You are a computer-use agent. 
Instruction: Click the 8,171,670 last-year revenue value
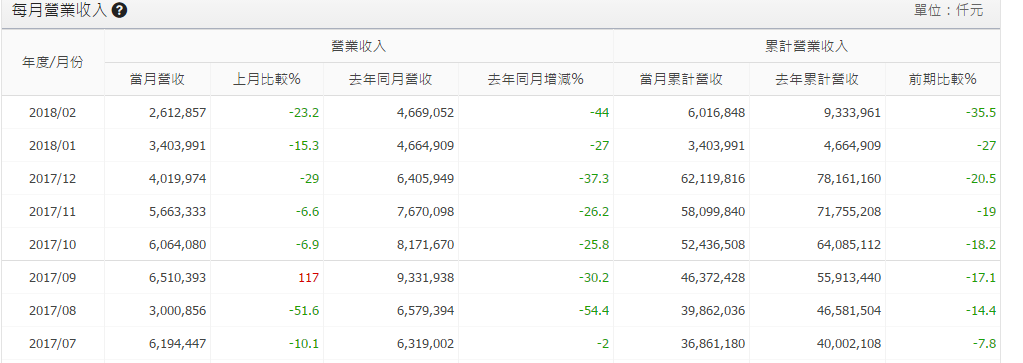[425, 245]
